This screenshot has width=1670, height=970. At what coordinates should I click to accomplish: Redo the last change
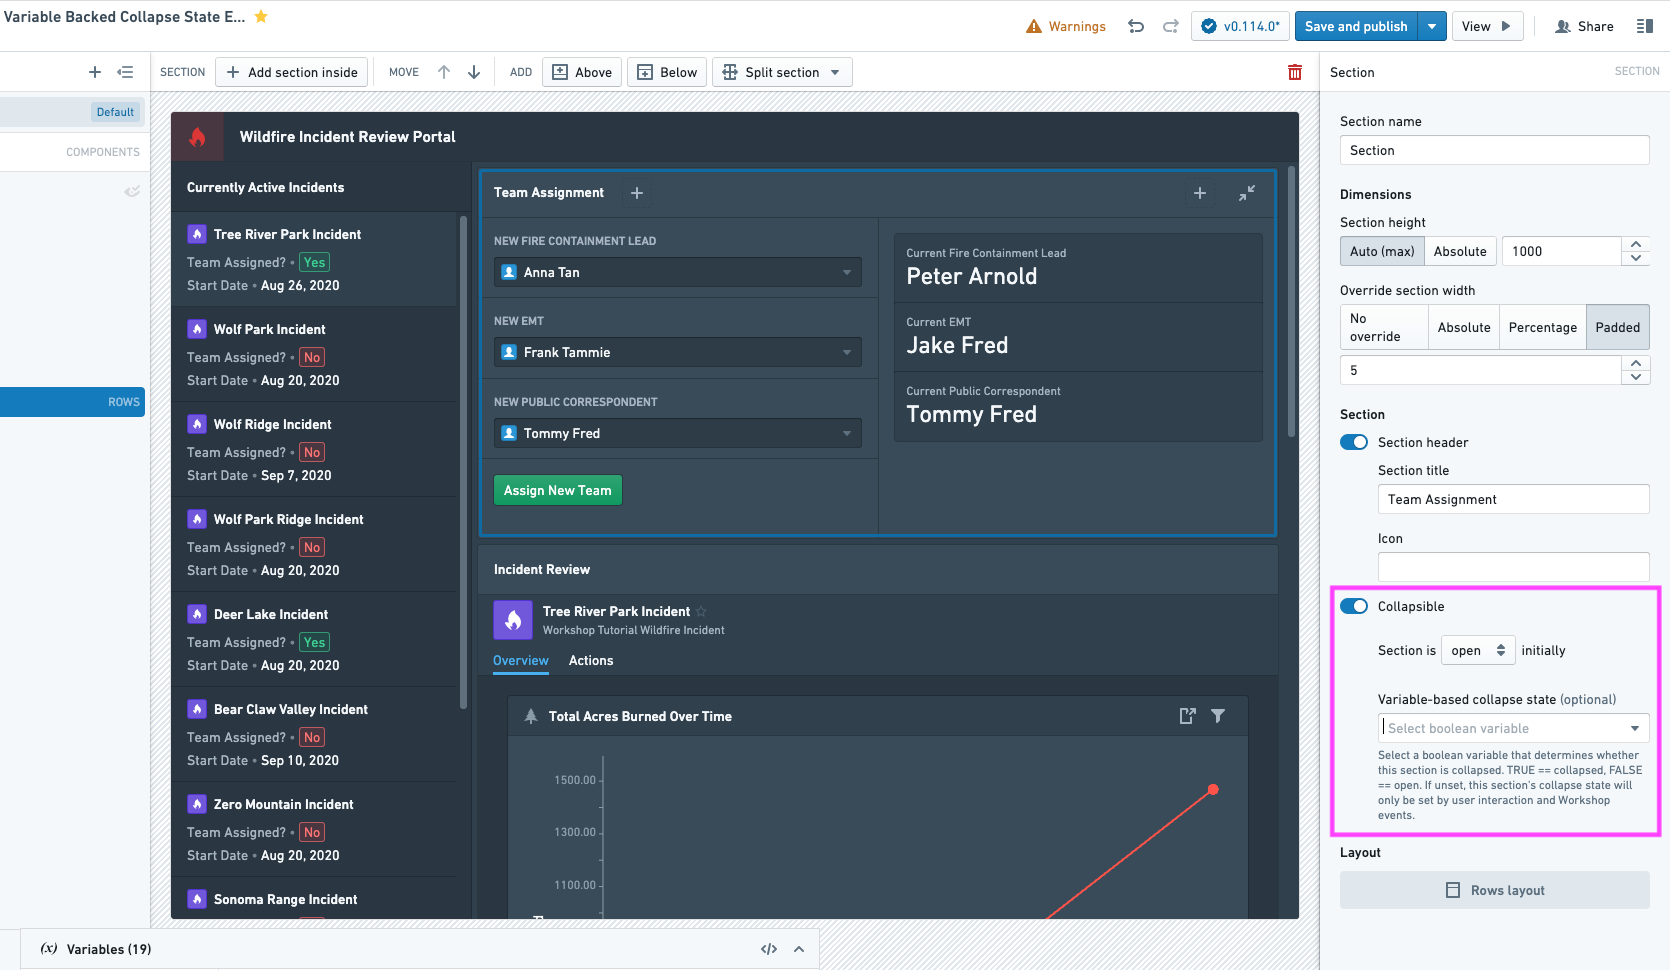pos(1170,26)
